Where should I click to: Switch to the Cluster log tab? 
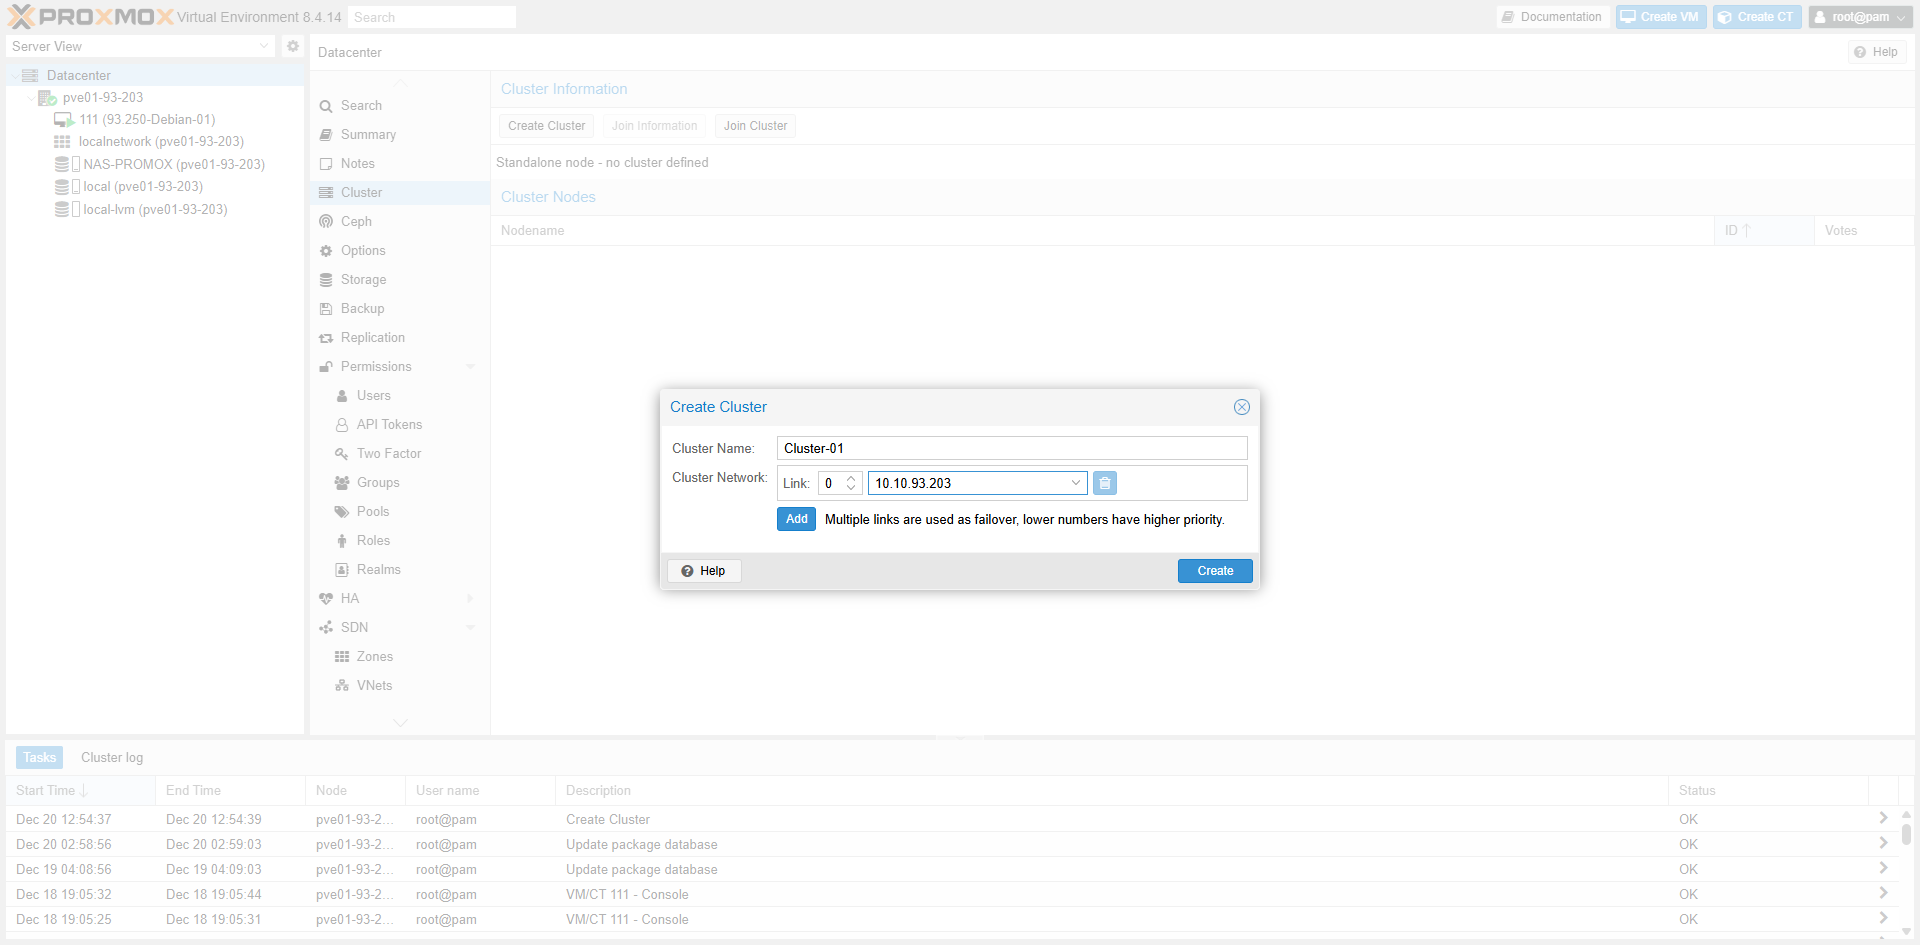(111, 757)
